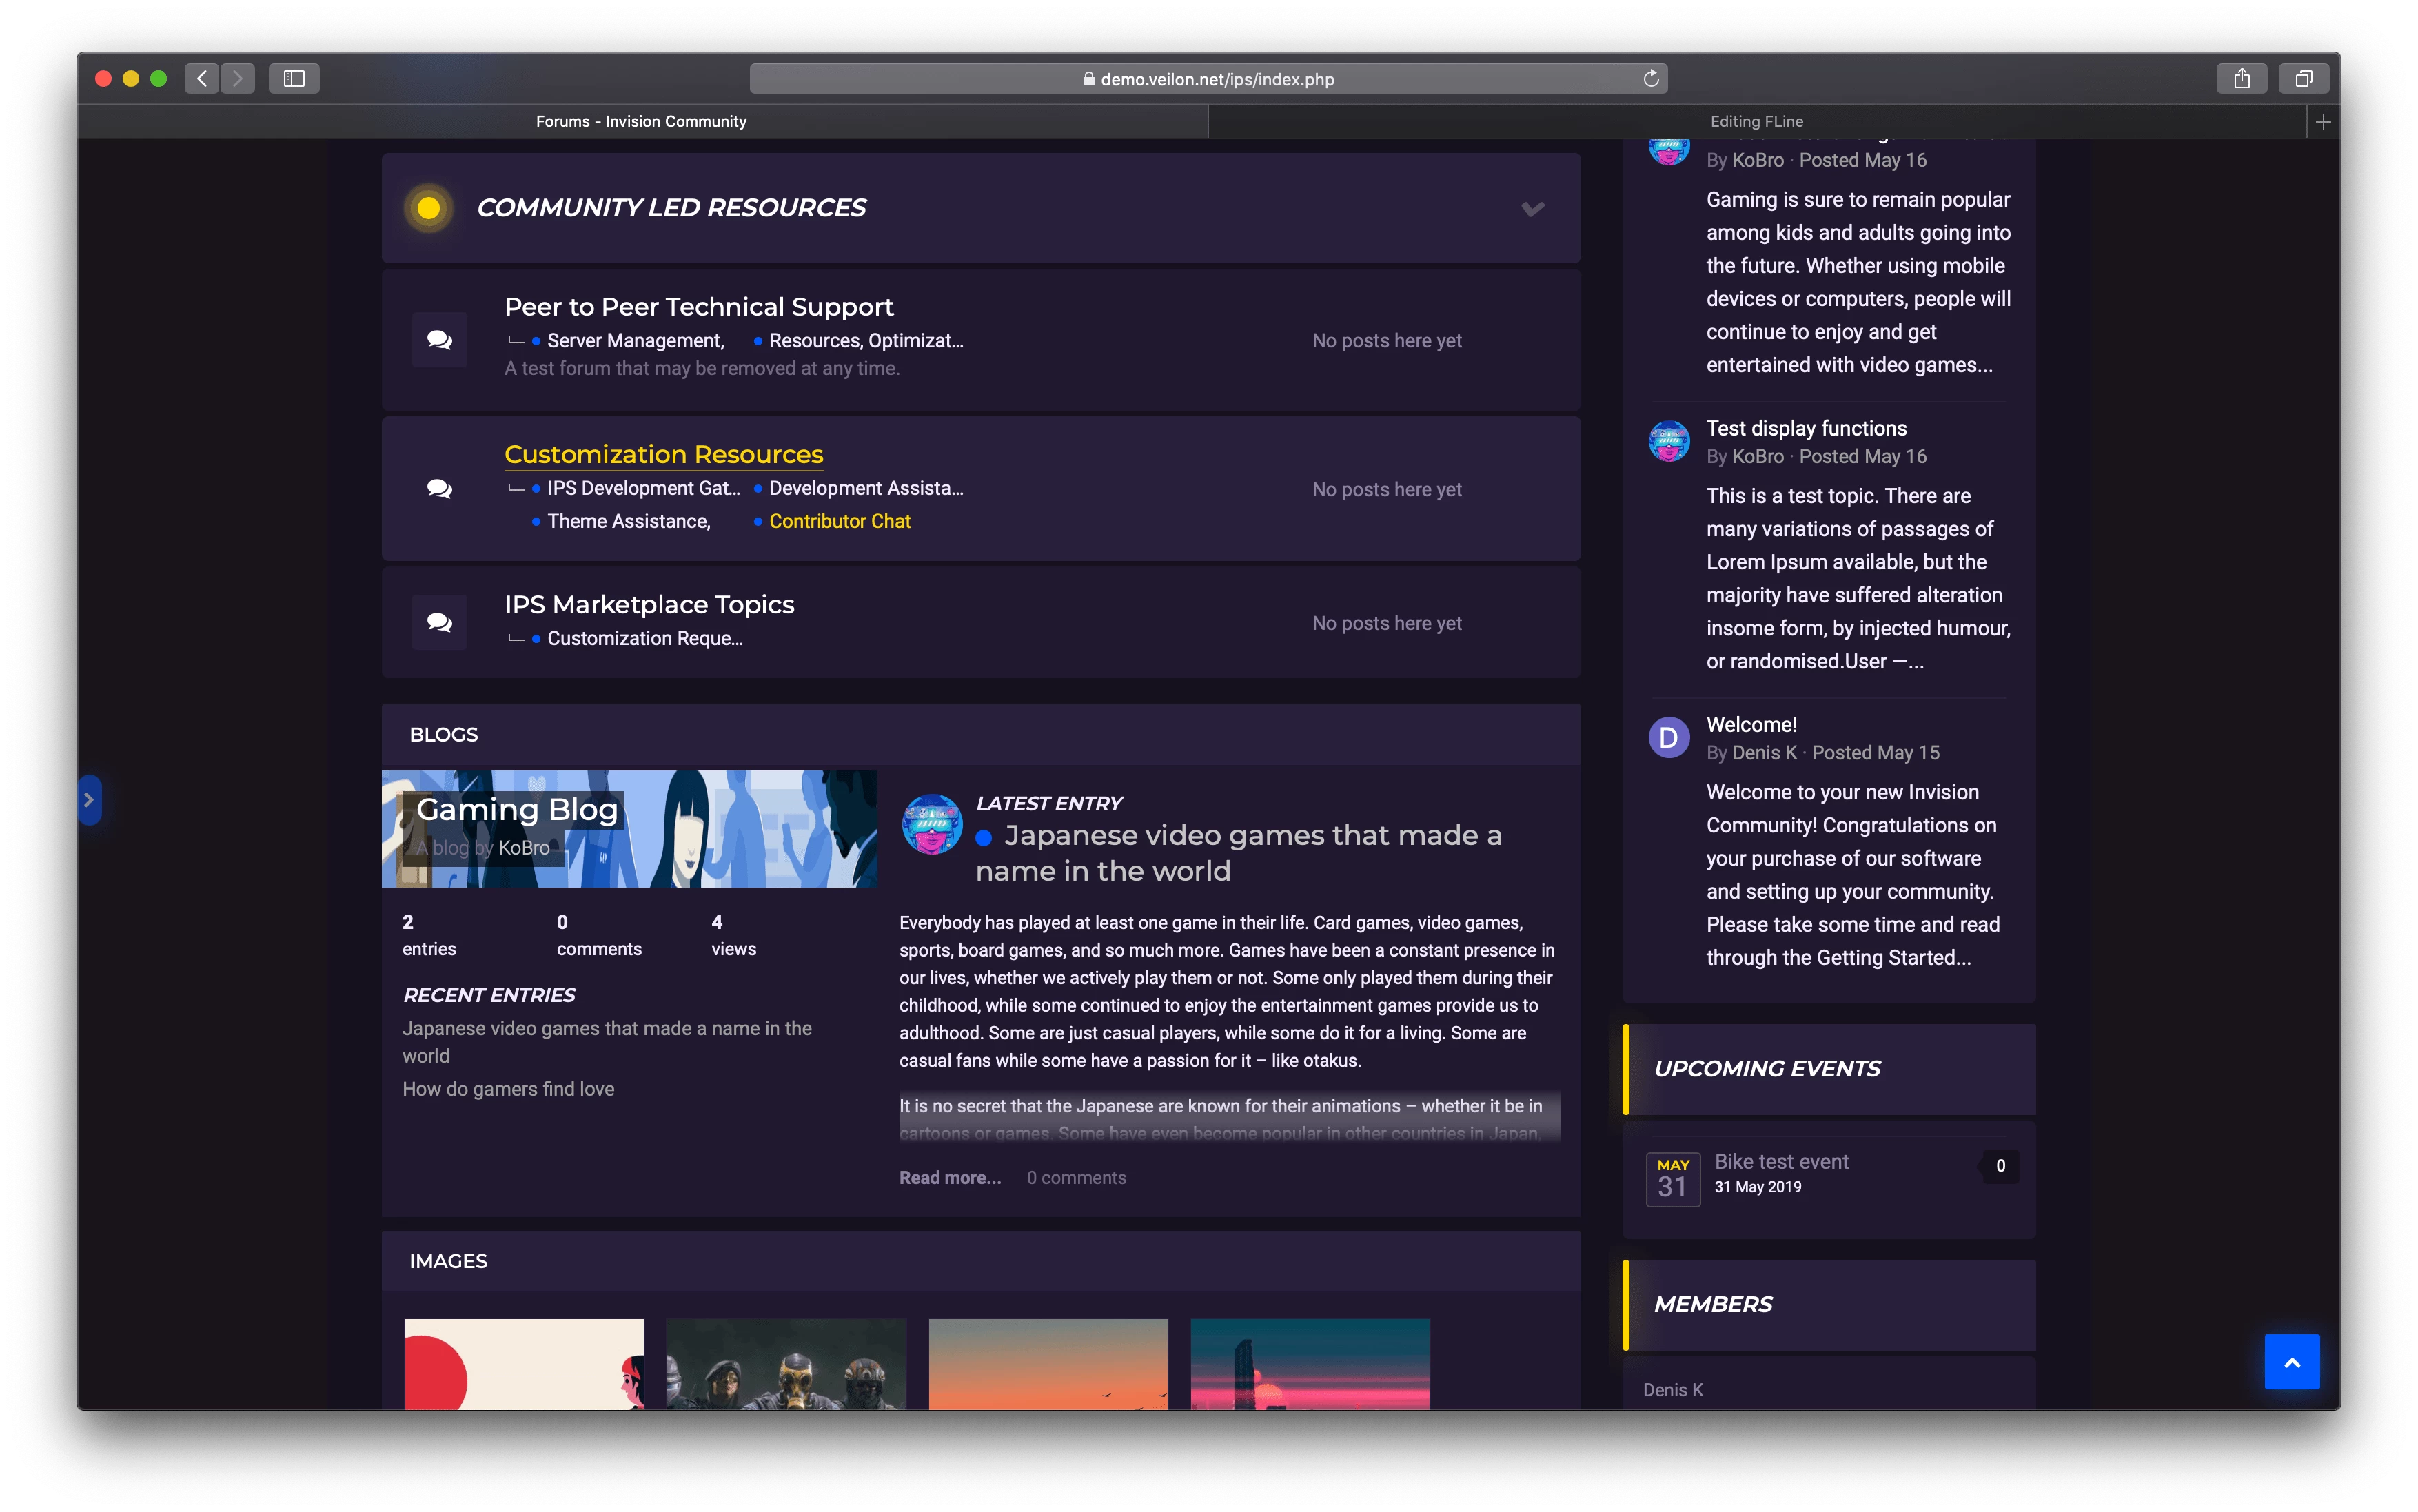Click the blue back-to-top arrow button
Viewport: 2418px width, 1512px height.
point(2292,1361)
